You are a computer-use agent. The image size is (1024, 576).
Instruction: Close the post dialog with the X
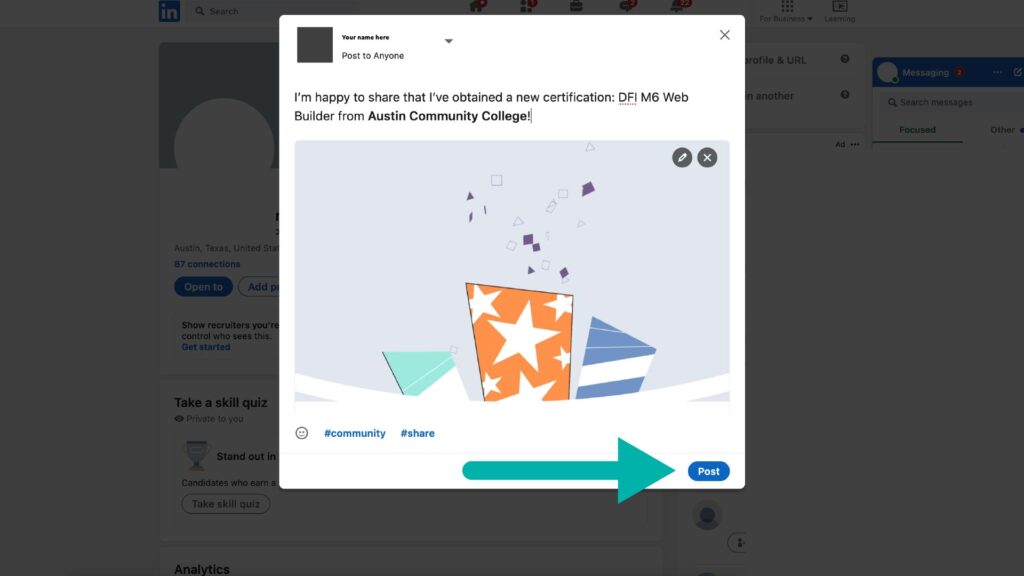(724, 35)
